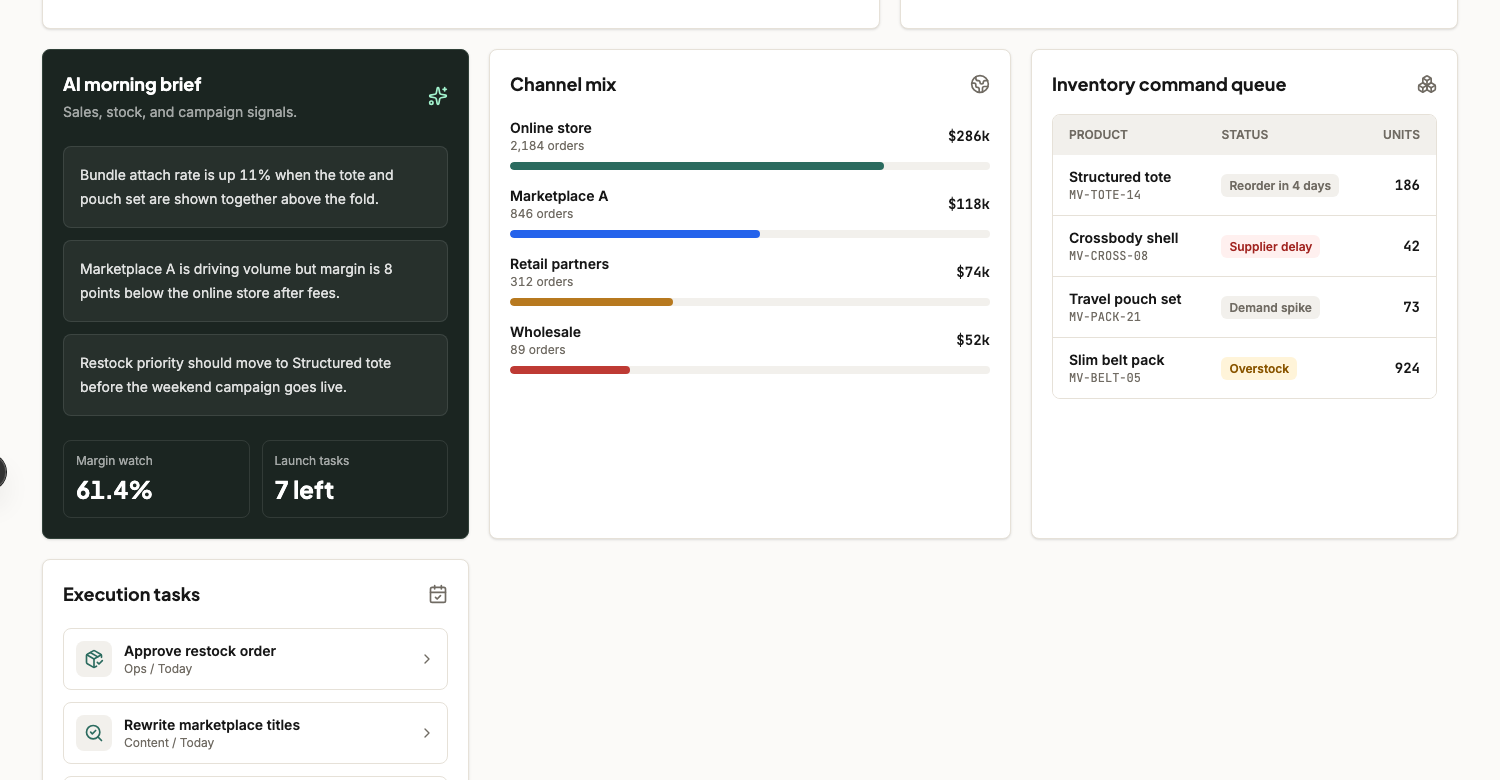Click the 89 orders count
The height and width of the screenshot is (780, 1500).
point(538,350)
